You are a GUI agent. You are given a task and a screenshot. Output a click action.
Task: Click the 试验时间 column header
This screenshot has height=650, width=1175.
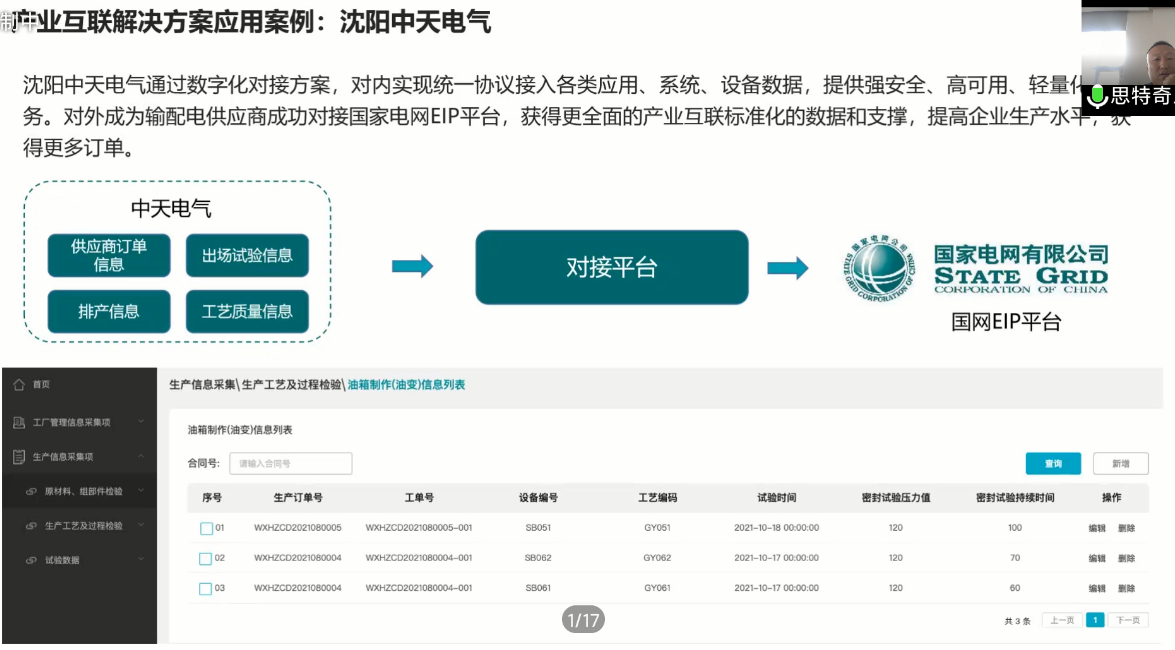point(776,498)
